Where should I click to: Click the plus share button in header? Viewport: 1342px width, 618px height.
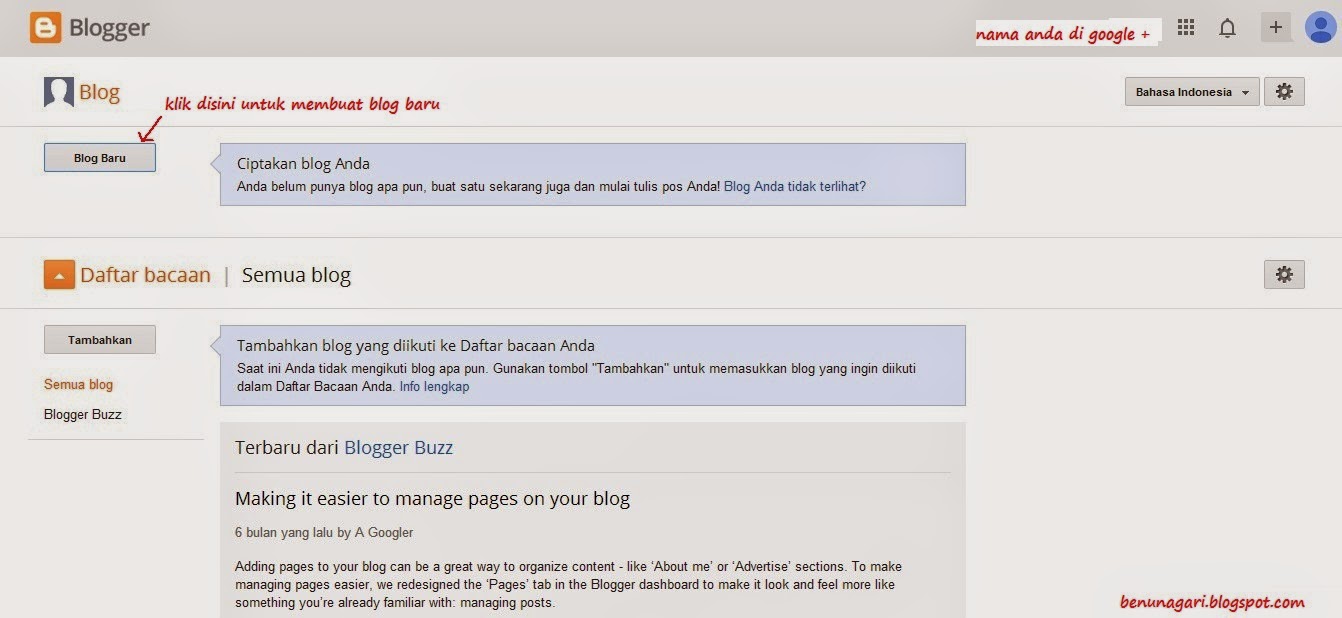click(x=1276, y=28)
